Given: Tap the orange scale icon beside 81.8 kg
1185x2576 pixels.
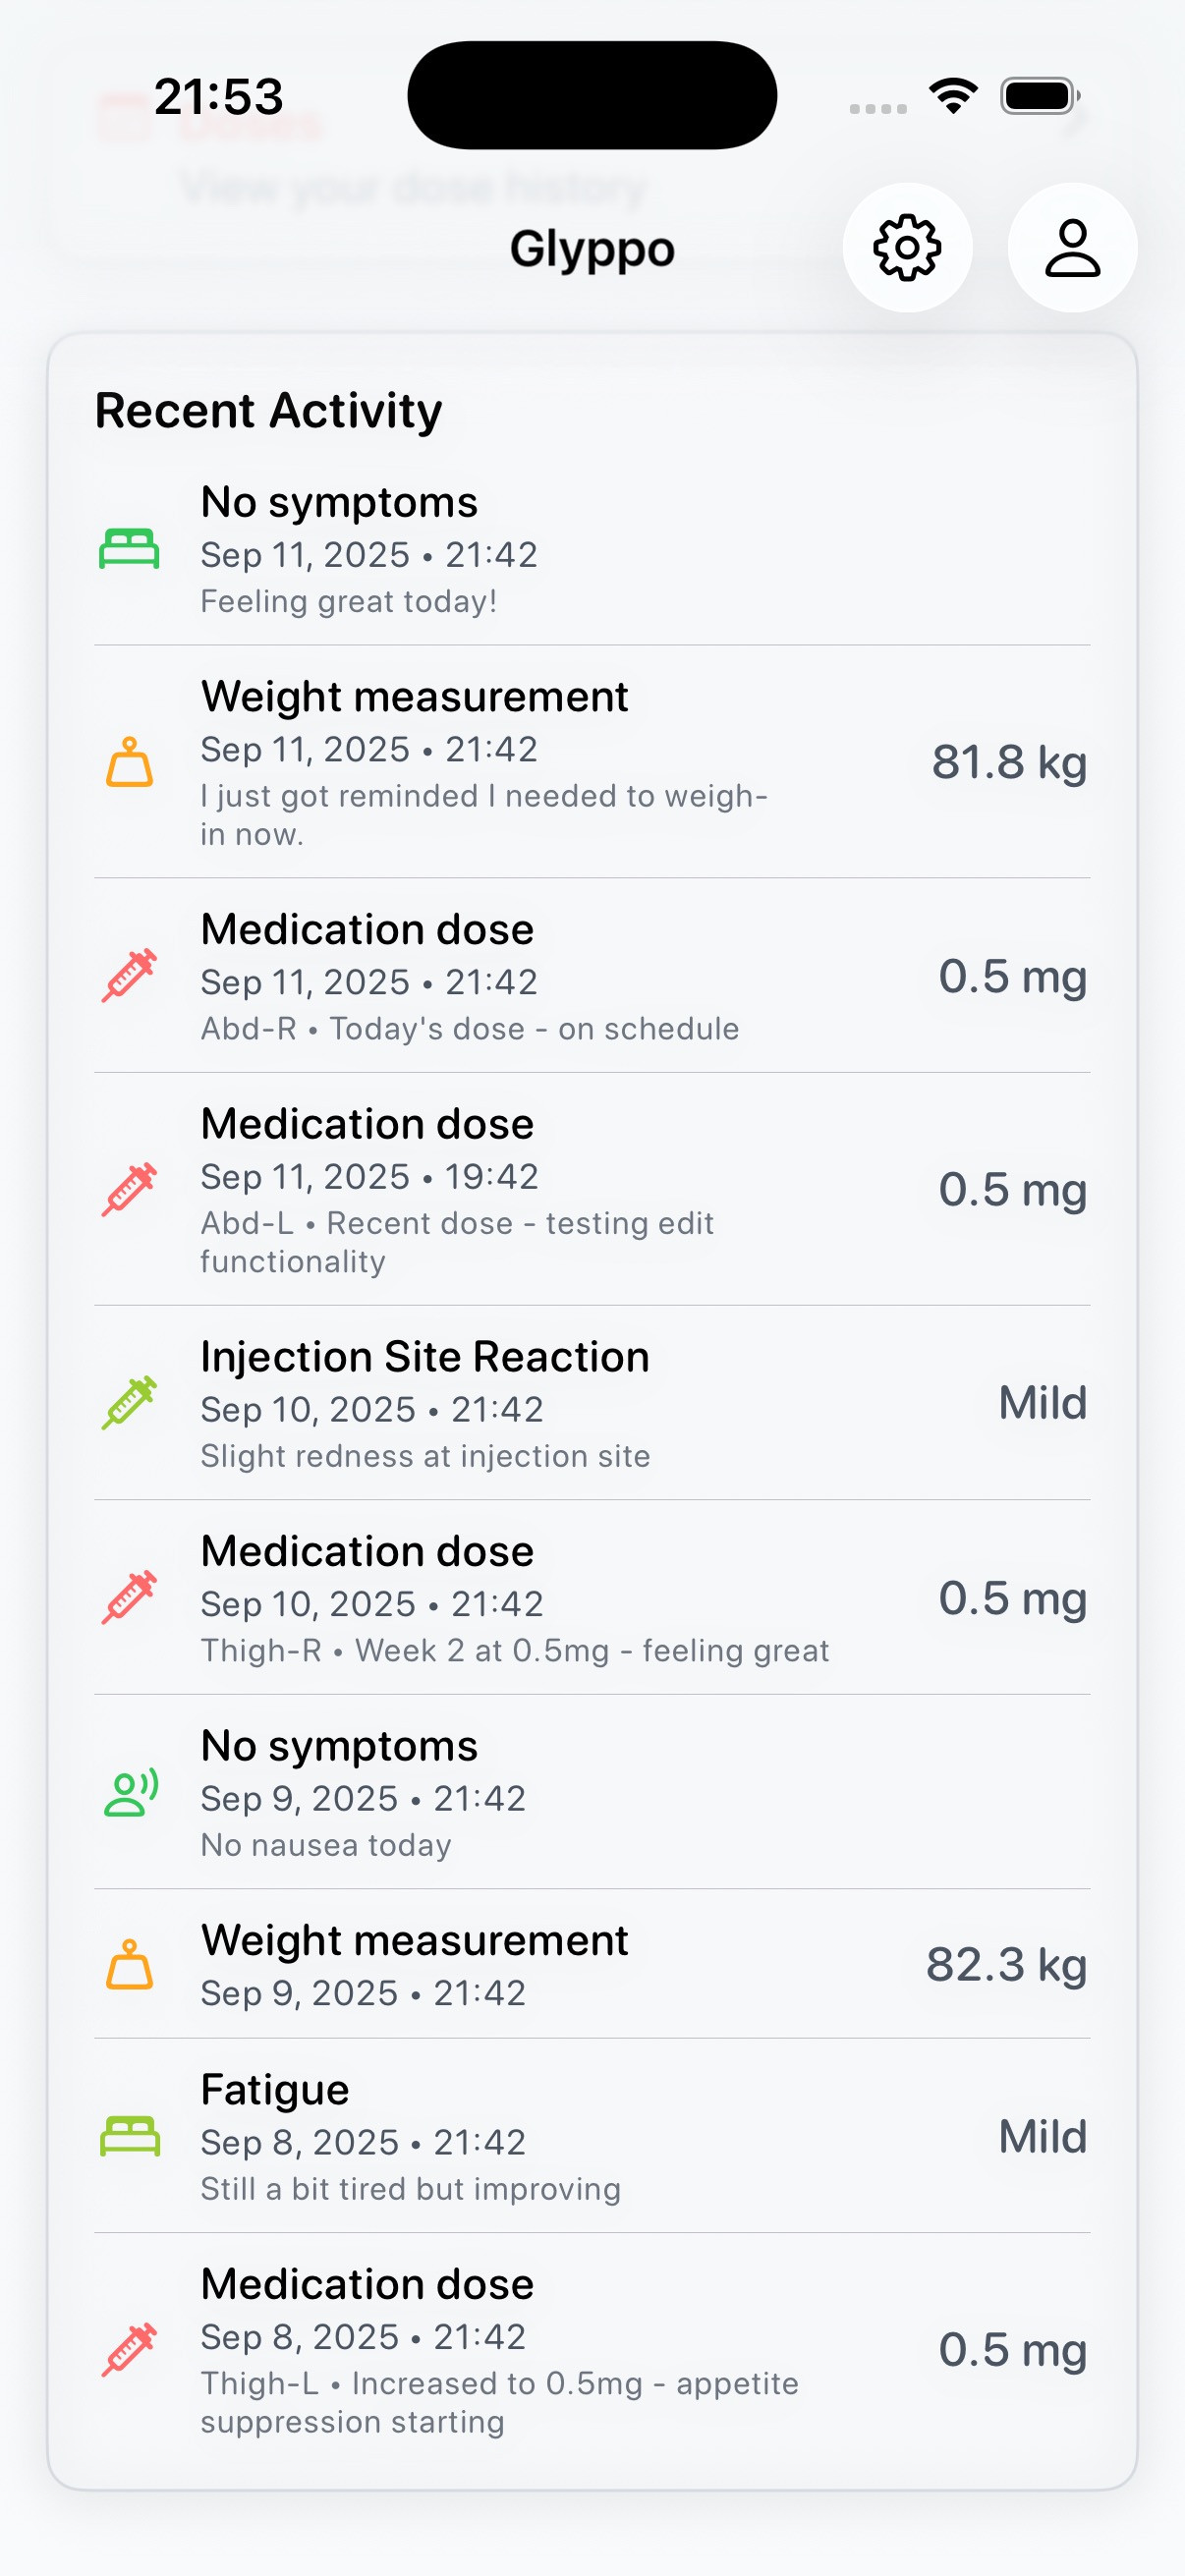Looking at the screenshot, I should 129,762.
